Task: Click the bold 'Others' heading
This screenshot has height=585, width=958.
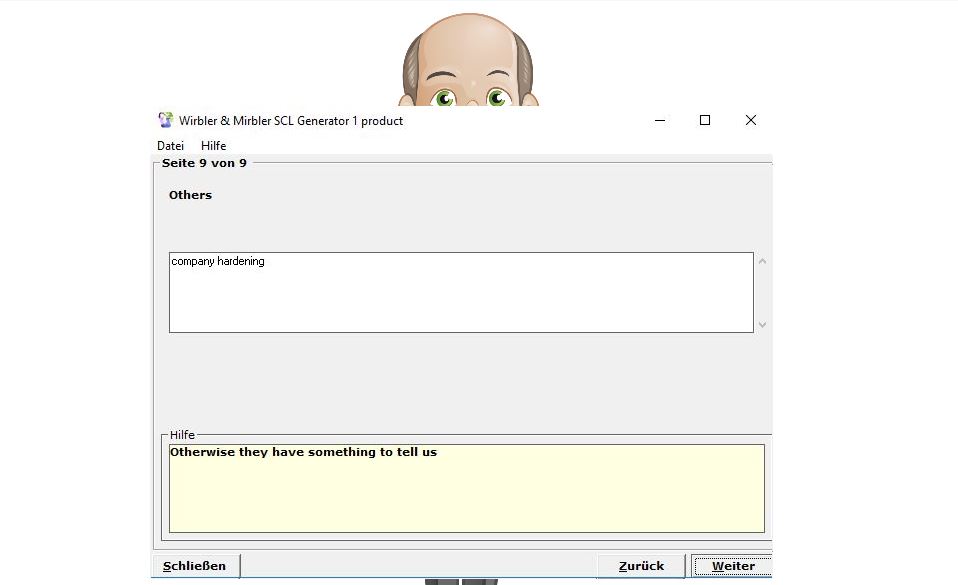Action: pyautogui.click(x=190, y=195)
